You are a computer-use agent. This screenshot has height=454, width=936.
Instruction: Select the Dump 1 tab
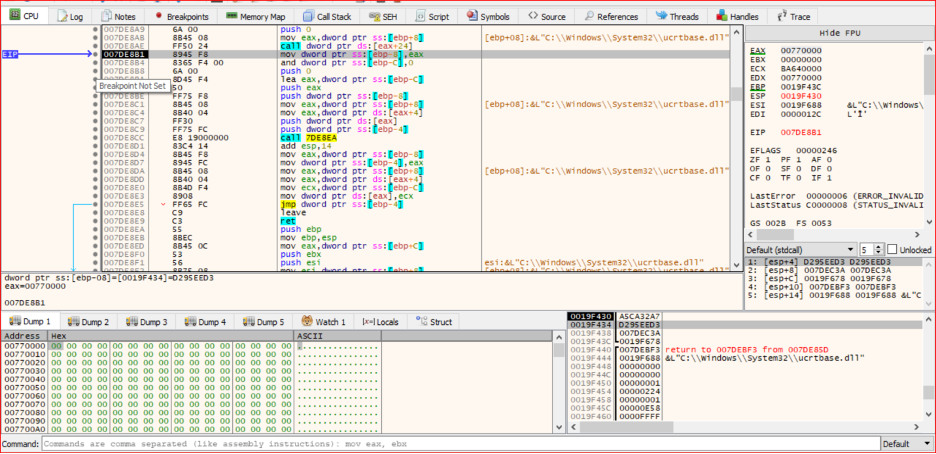[x=30, y=322]
